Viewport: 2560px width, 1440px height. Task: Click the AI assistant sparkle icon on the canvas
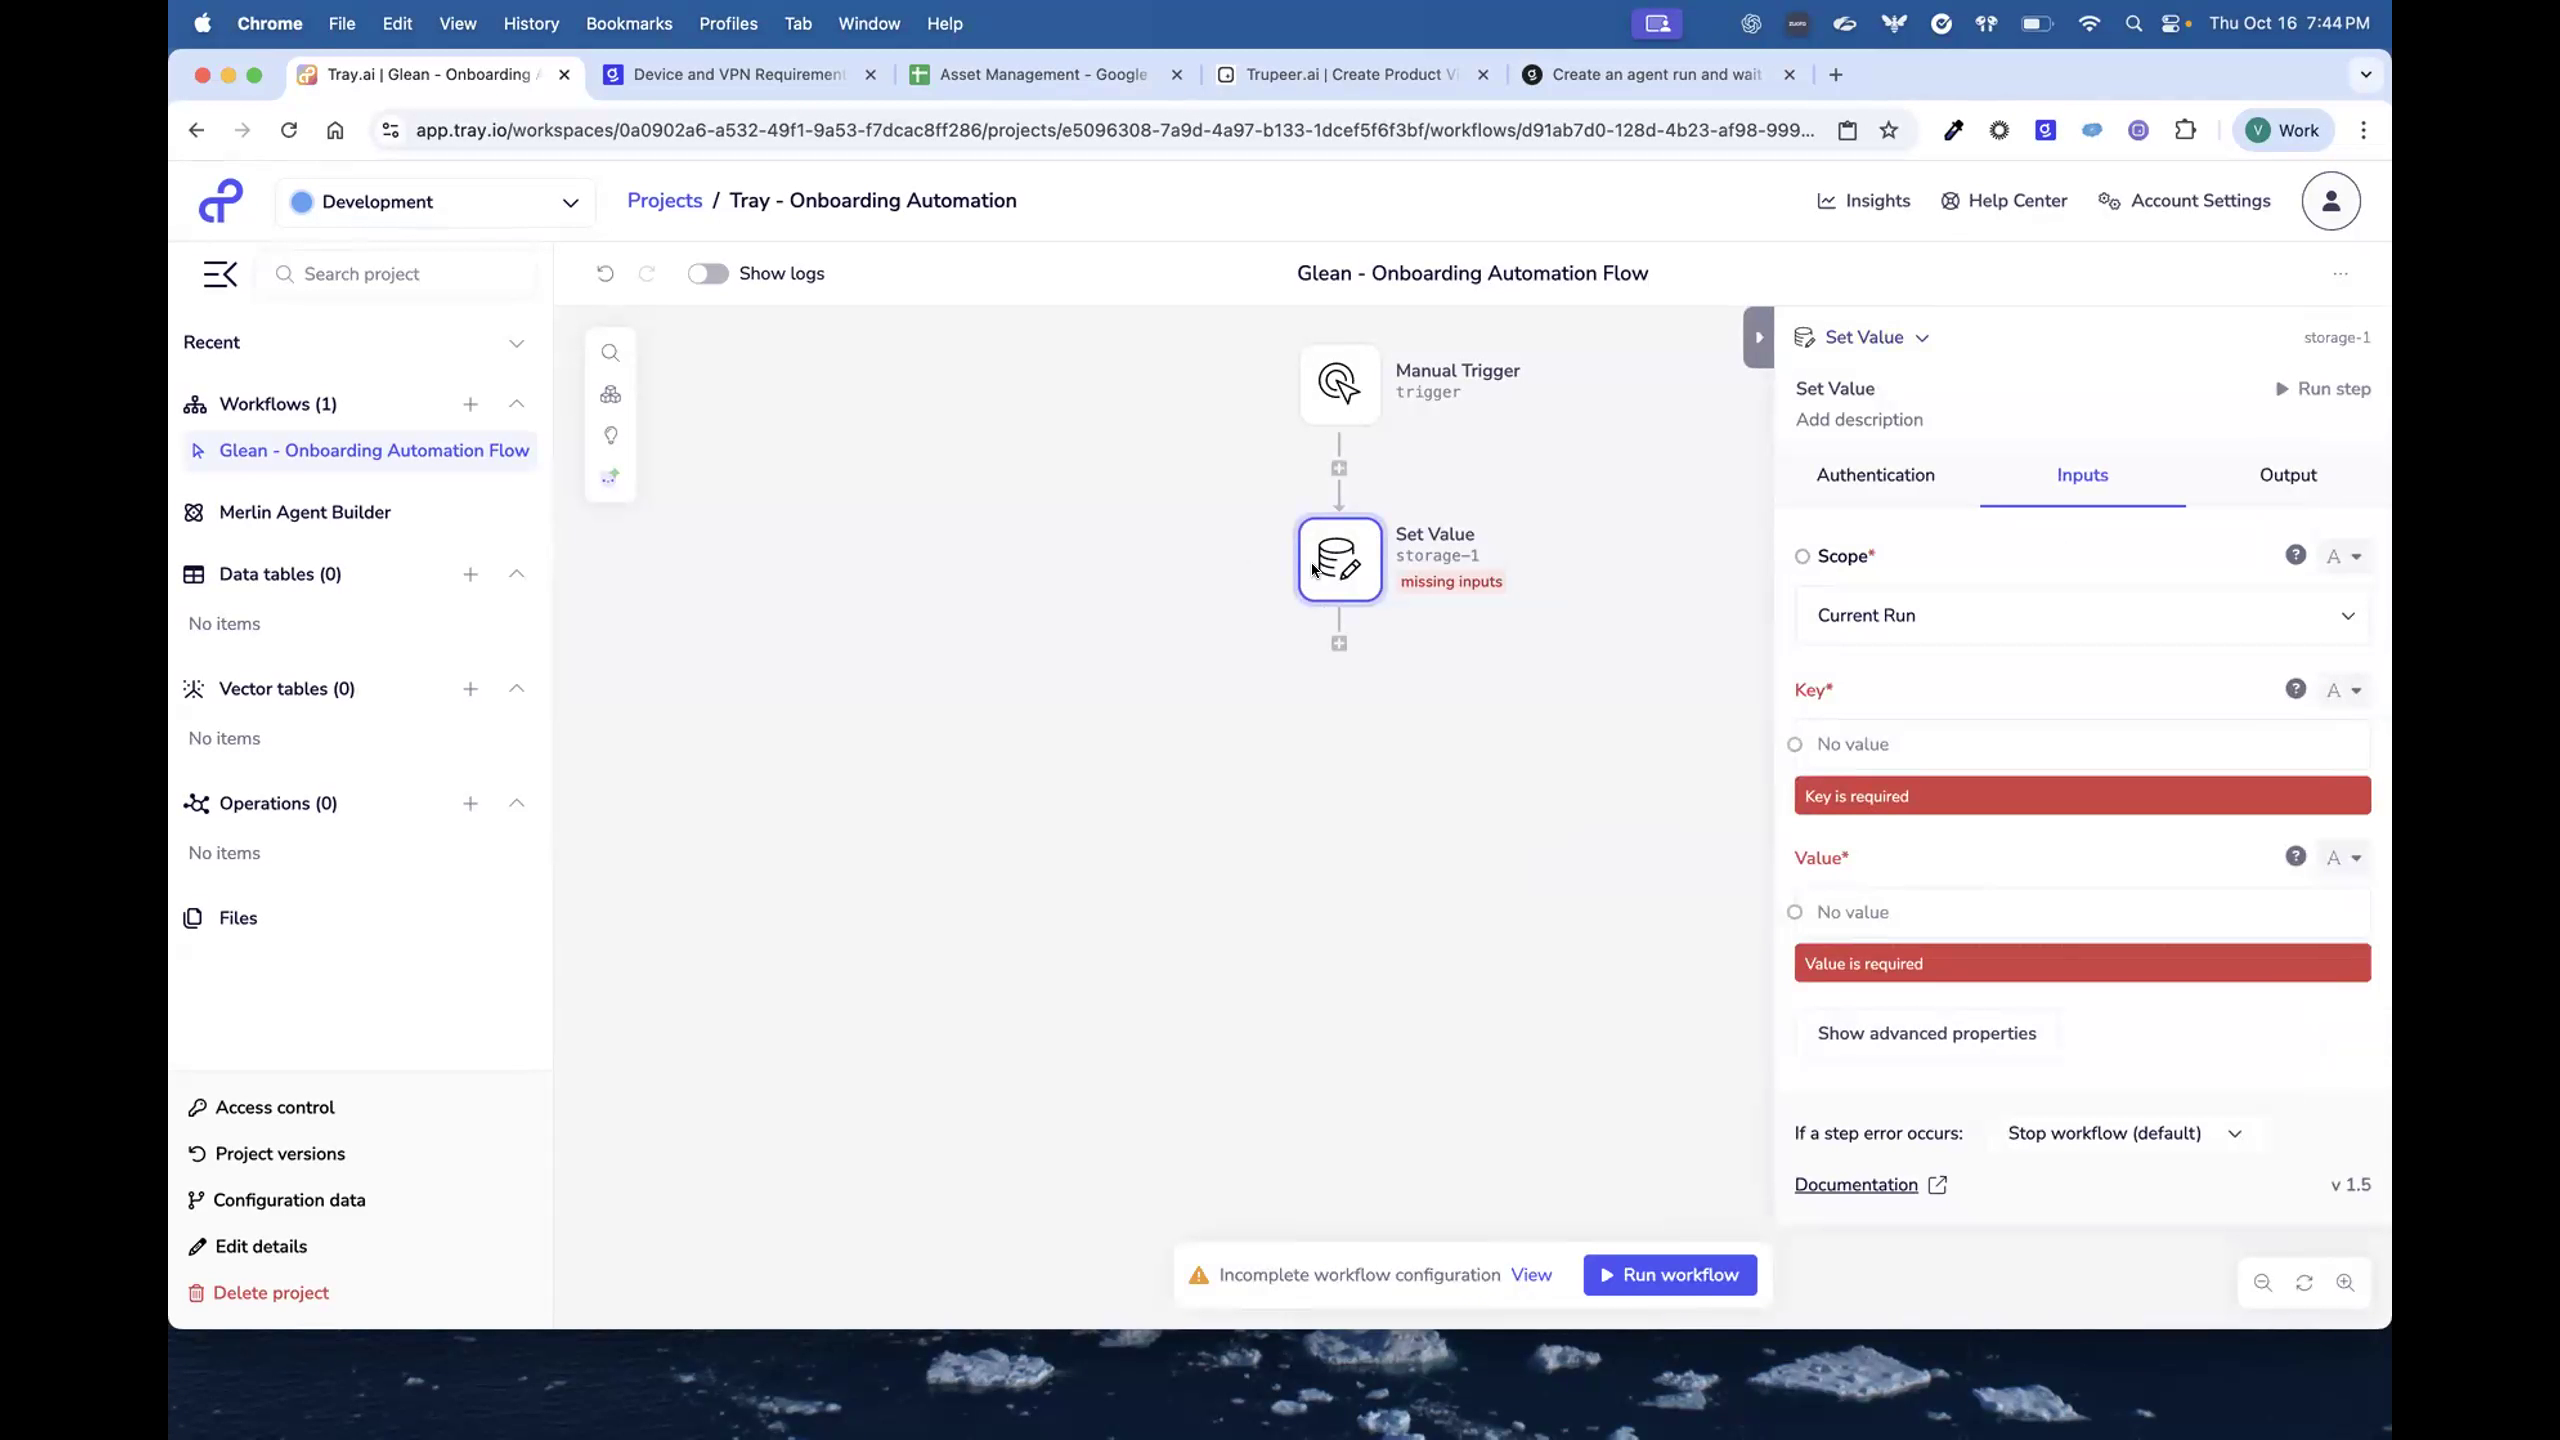(610, 477)
